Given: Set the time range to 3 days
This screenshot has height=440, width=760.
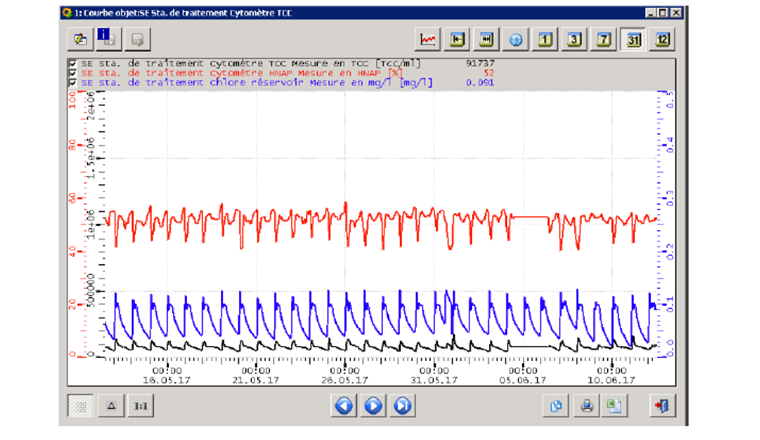Looking at the screenshot, I should pyautogui.click(x=574, y=39).
